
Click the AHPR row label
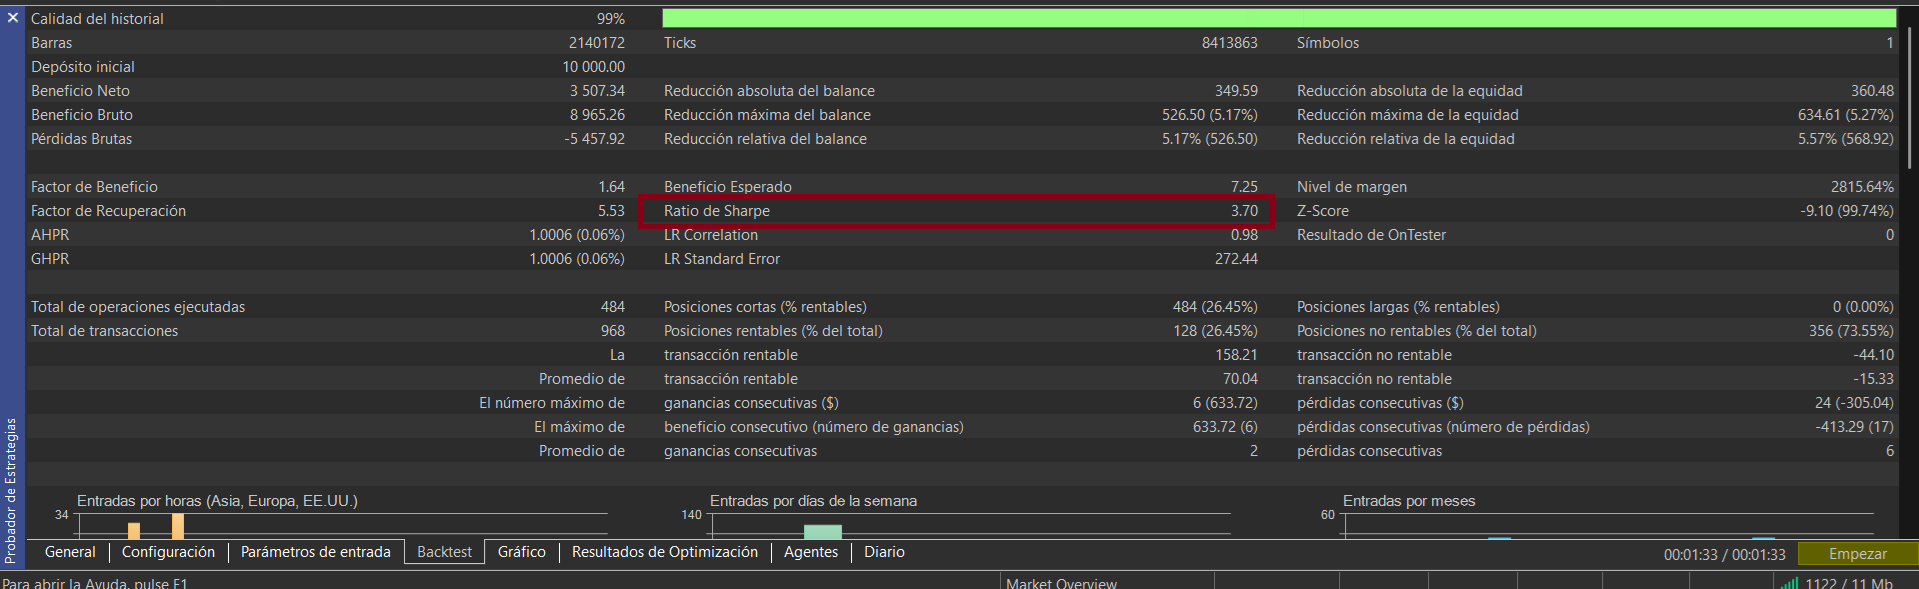pyautogui.click(x=50, y=235)
